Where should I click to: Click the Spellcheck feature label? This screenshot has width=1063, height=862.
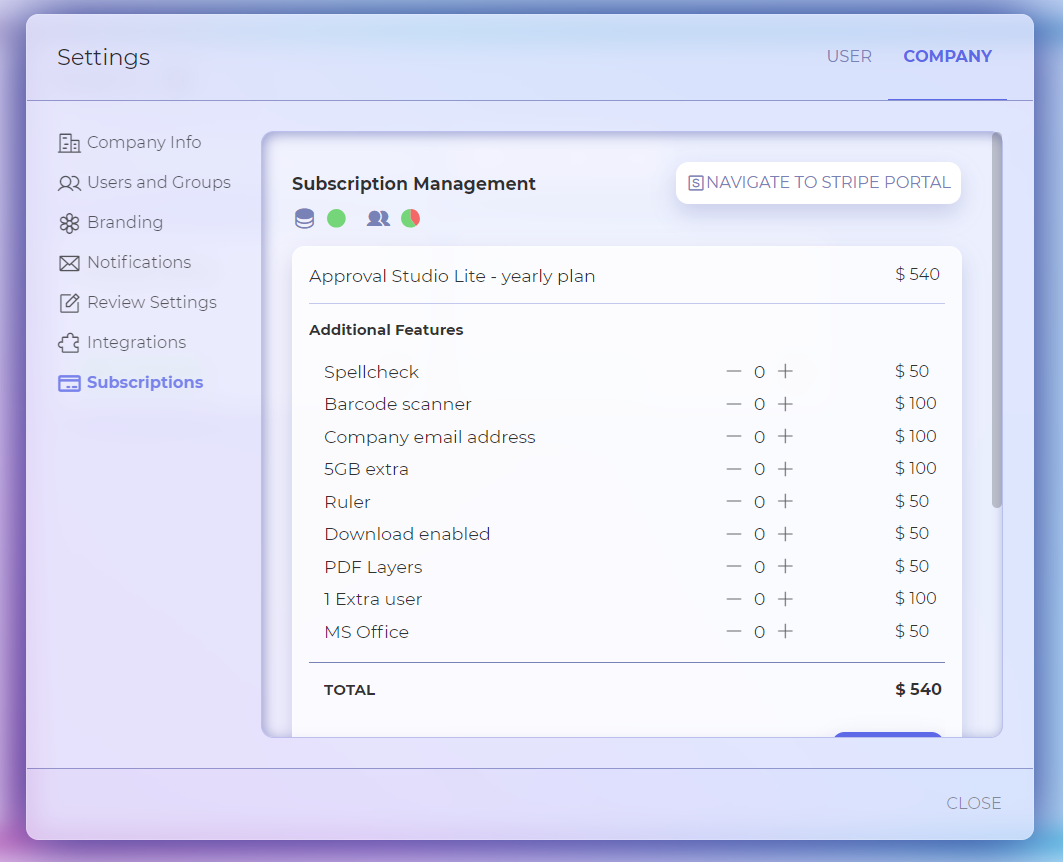click(x=372, y=372)
